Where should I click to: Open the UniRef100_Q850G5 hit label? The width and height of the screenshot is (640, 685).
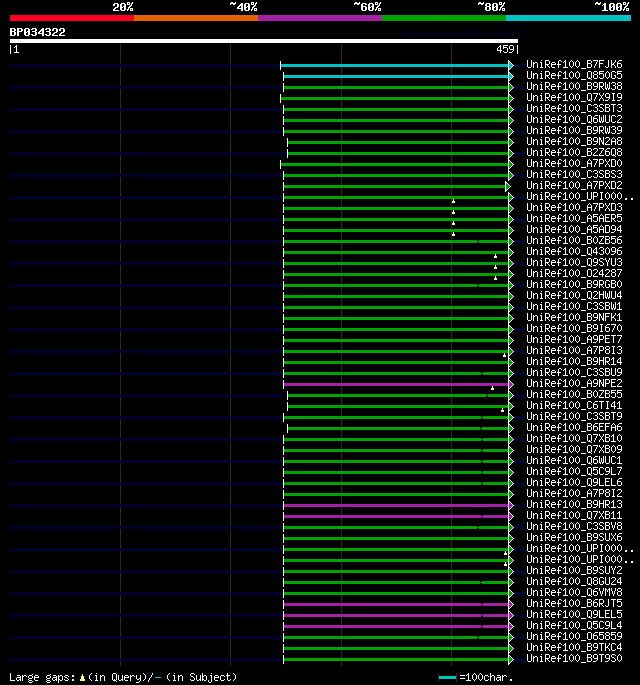tap(574, 76)
